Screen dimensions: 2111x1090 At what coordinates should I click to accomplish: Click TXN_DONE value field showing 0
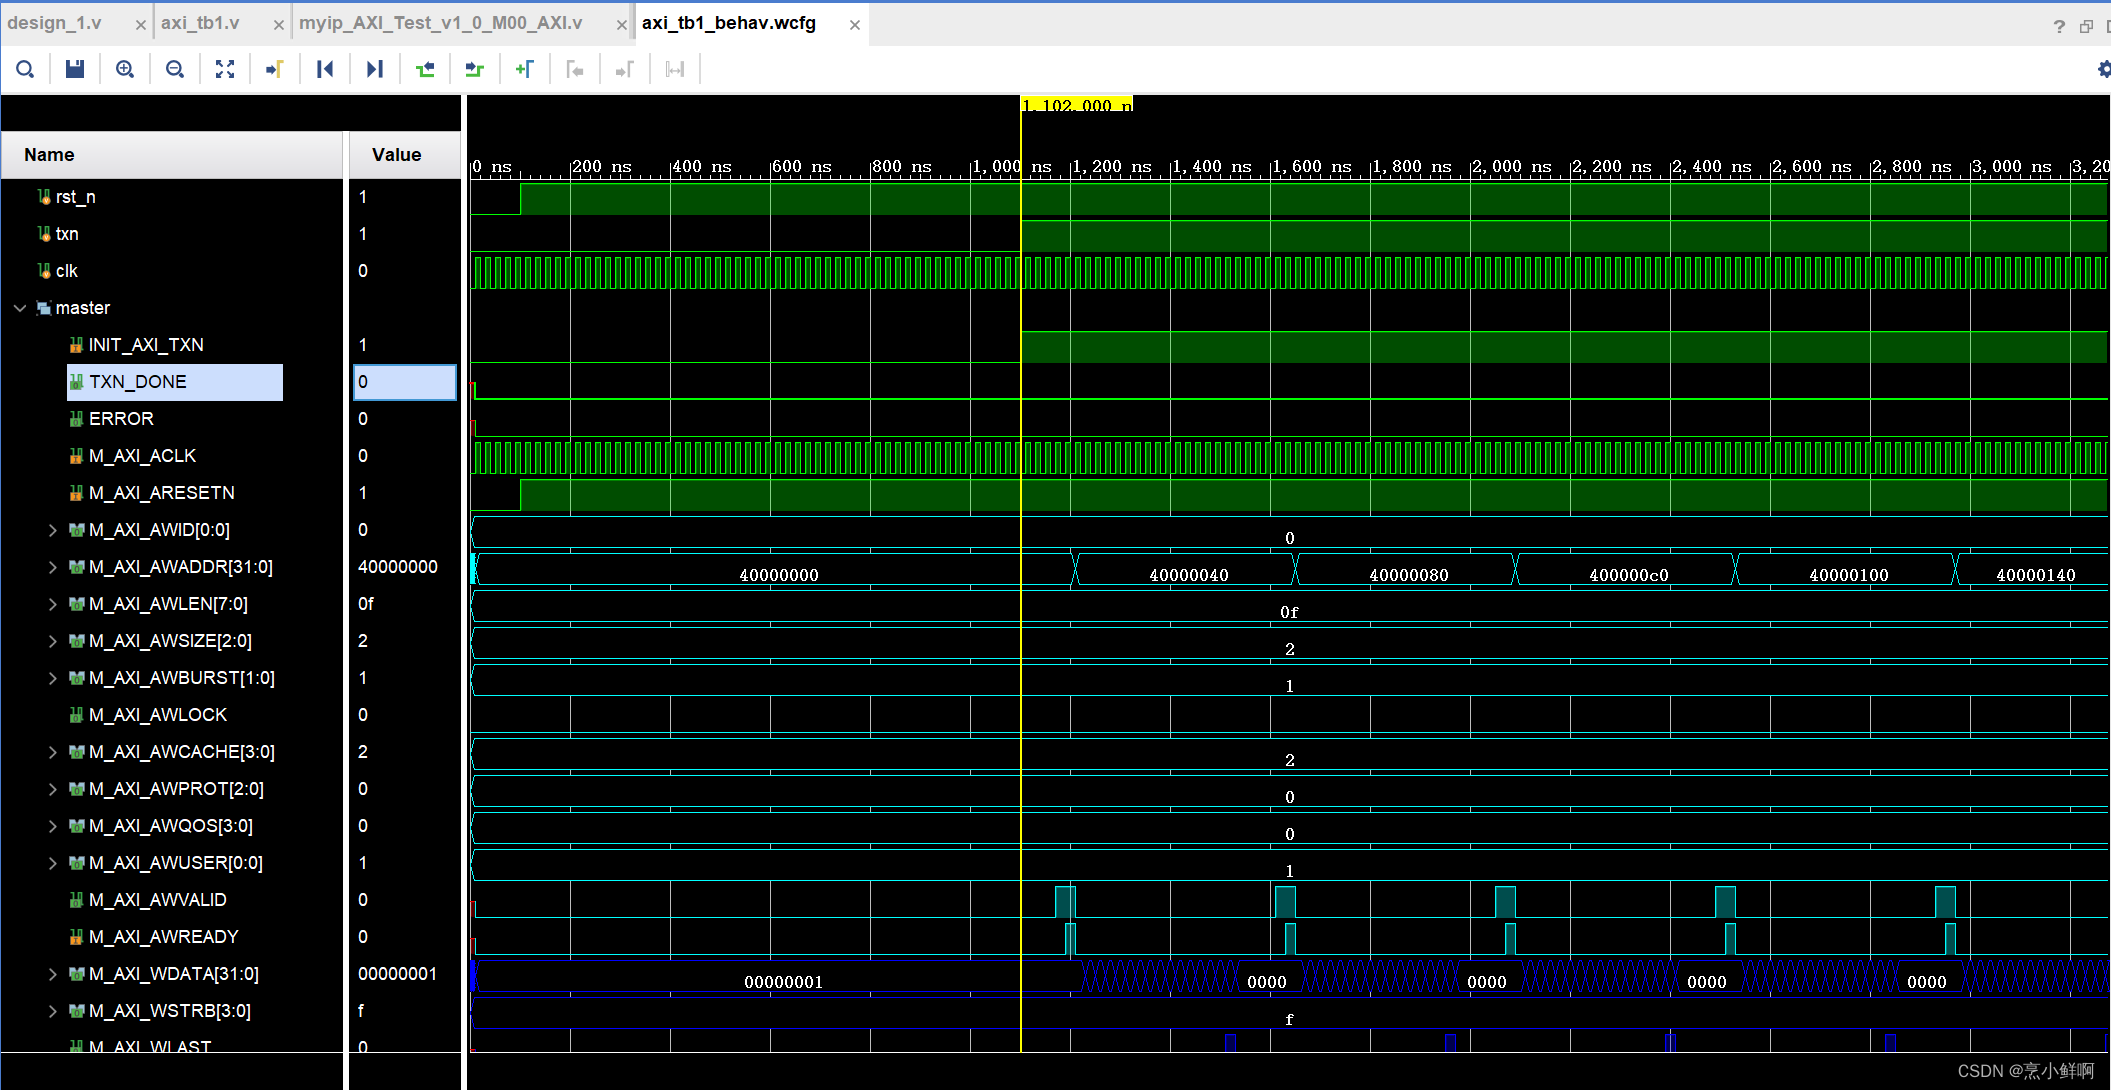coord(405,382)
